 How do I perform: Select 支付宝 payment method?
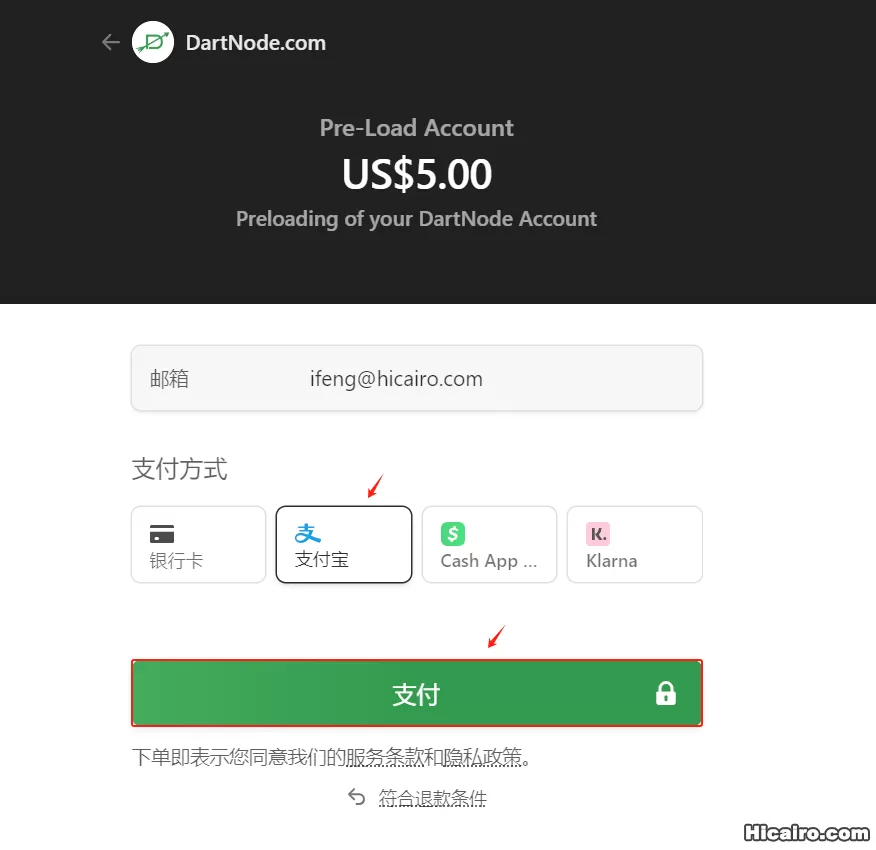click(344, 544)
